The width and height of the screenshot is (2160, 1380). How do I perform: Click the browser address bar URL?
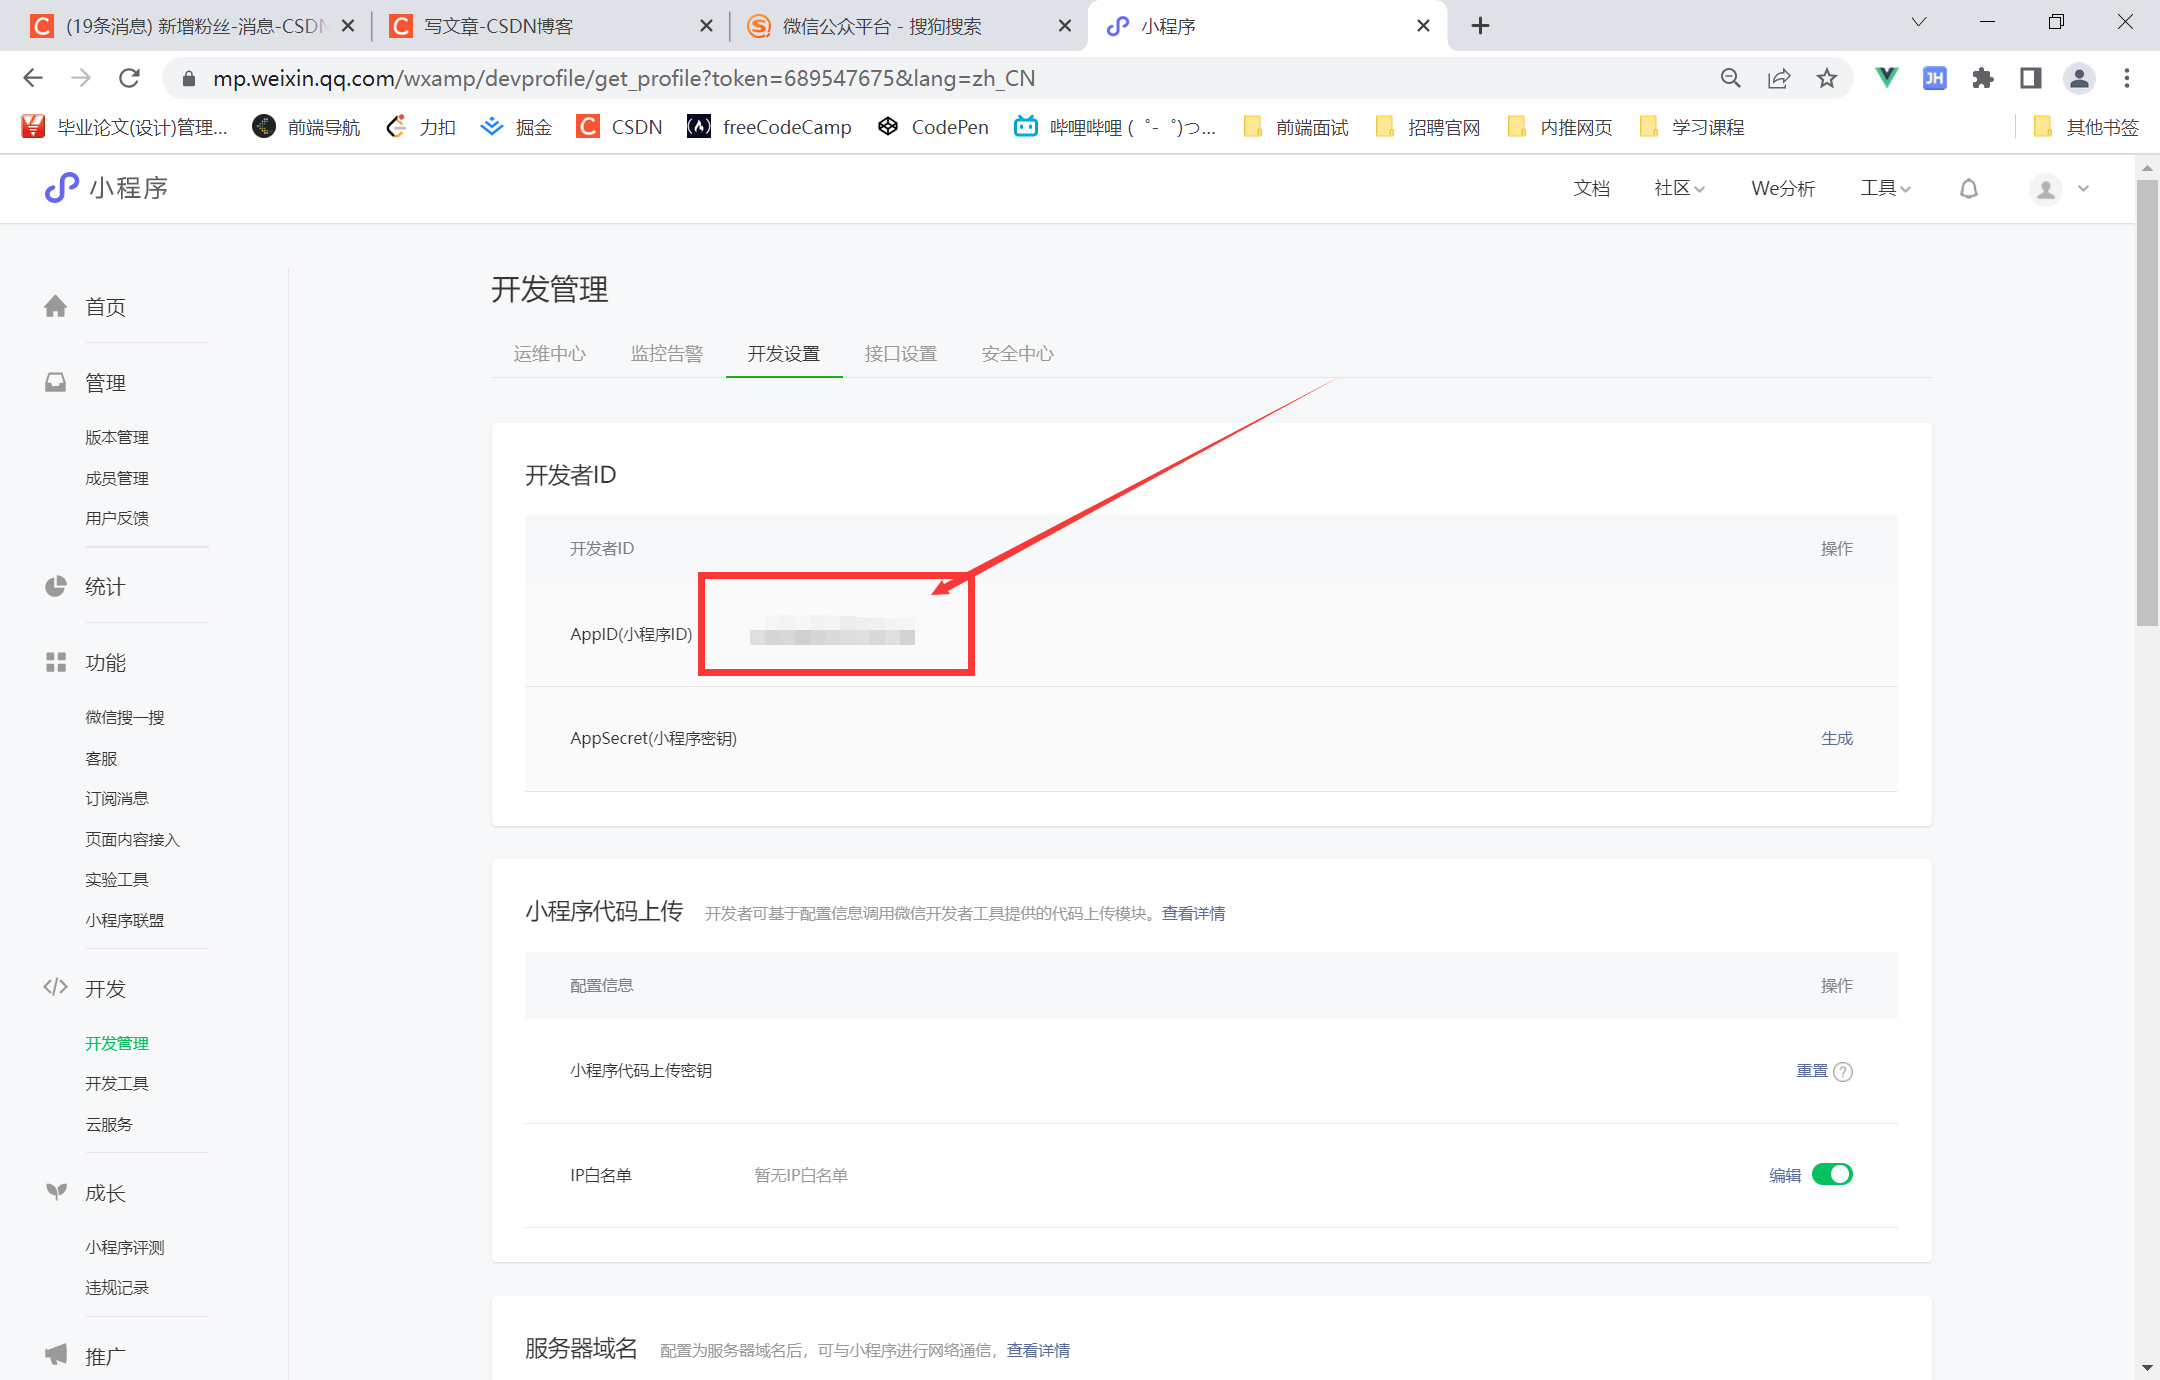click(624, 78)
